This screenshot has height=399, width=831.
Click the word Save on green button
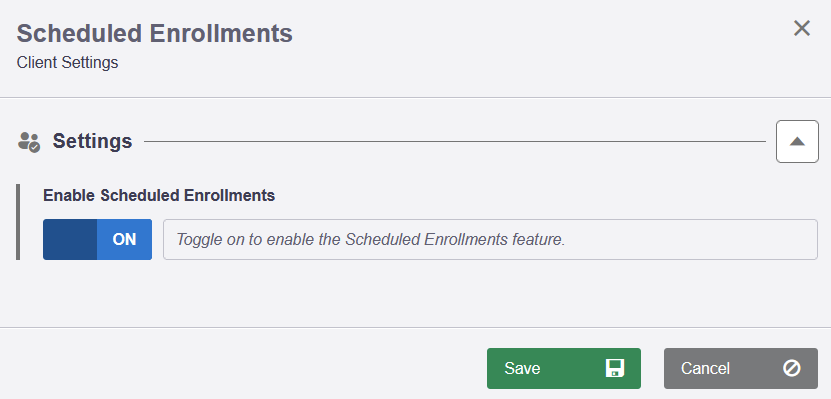[x=522, y=368]
